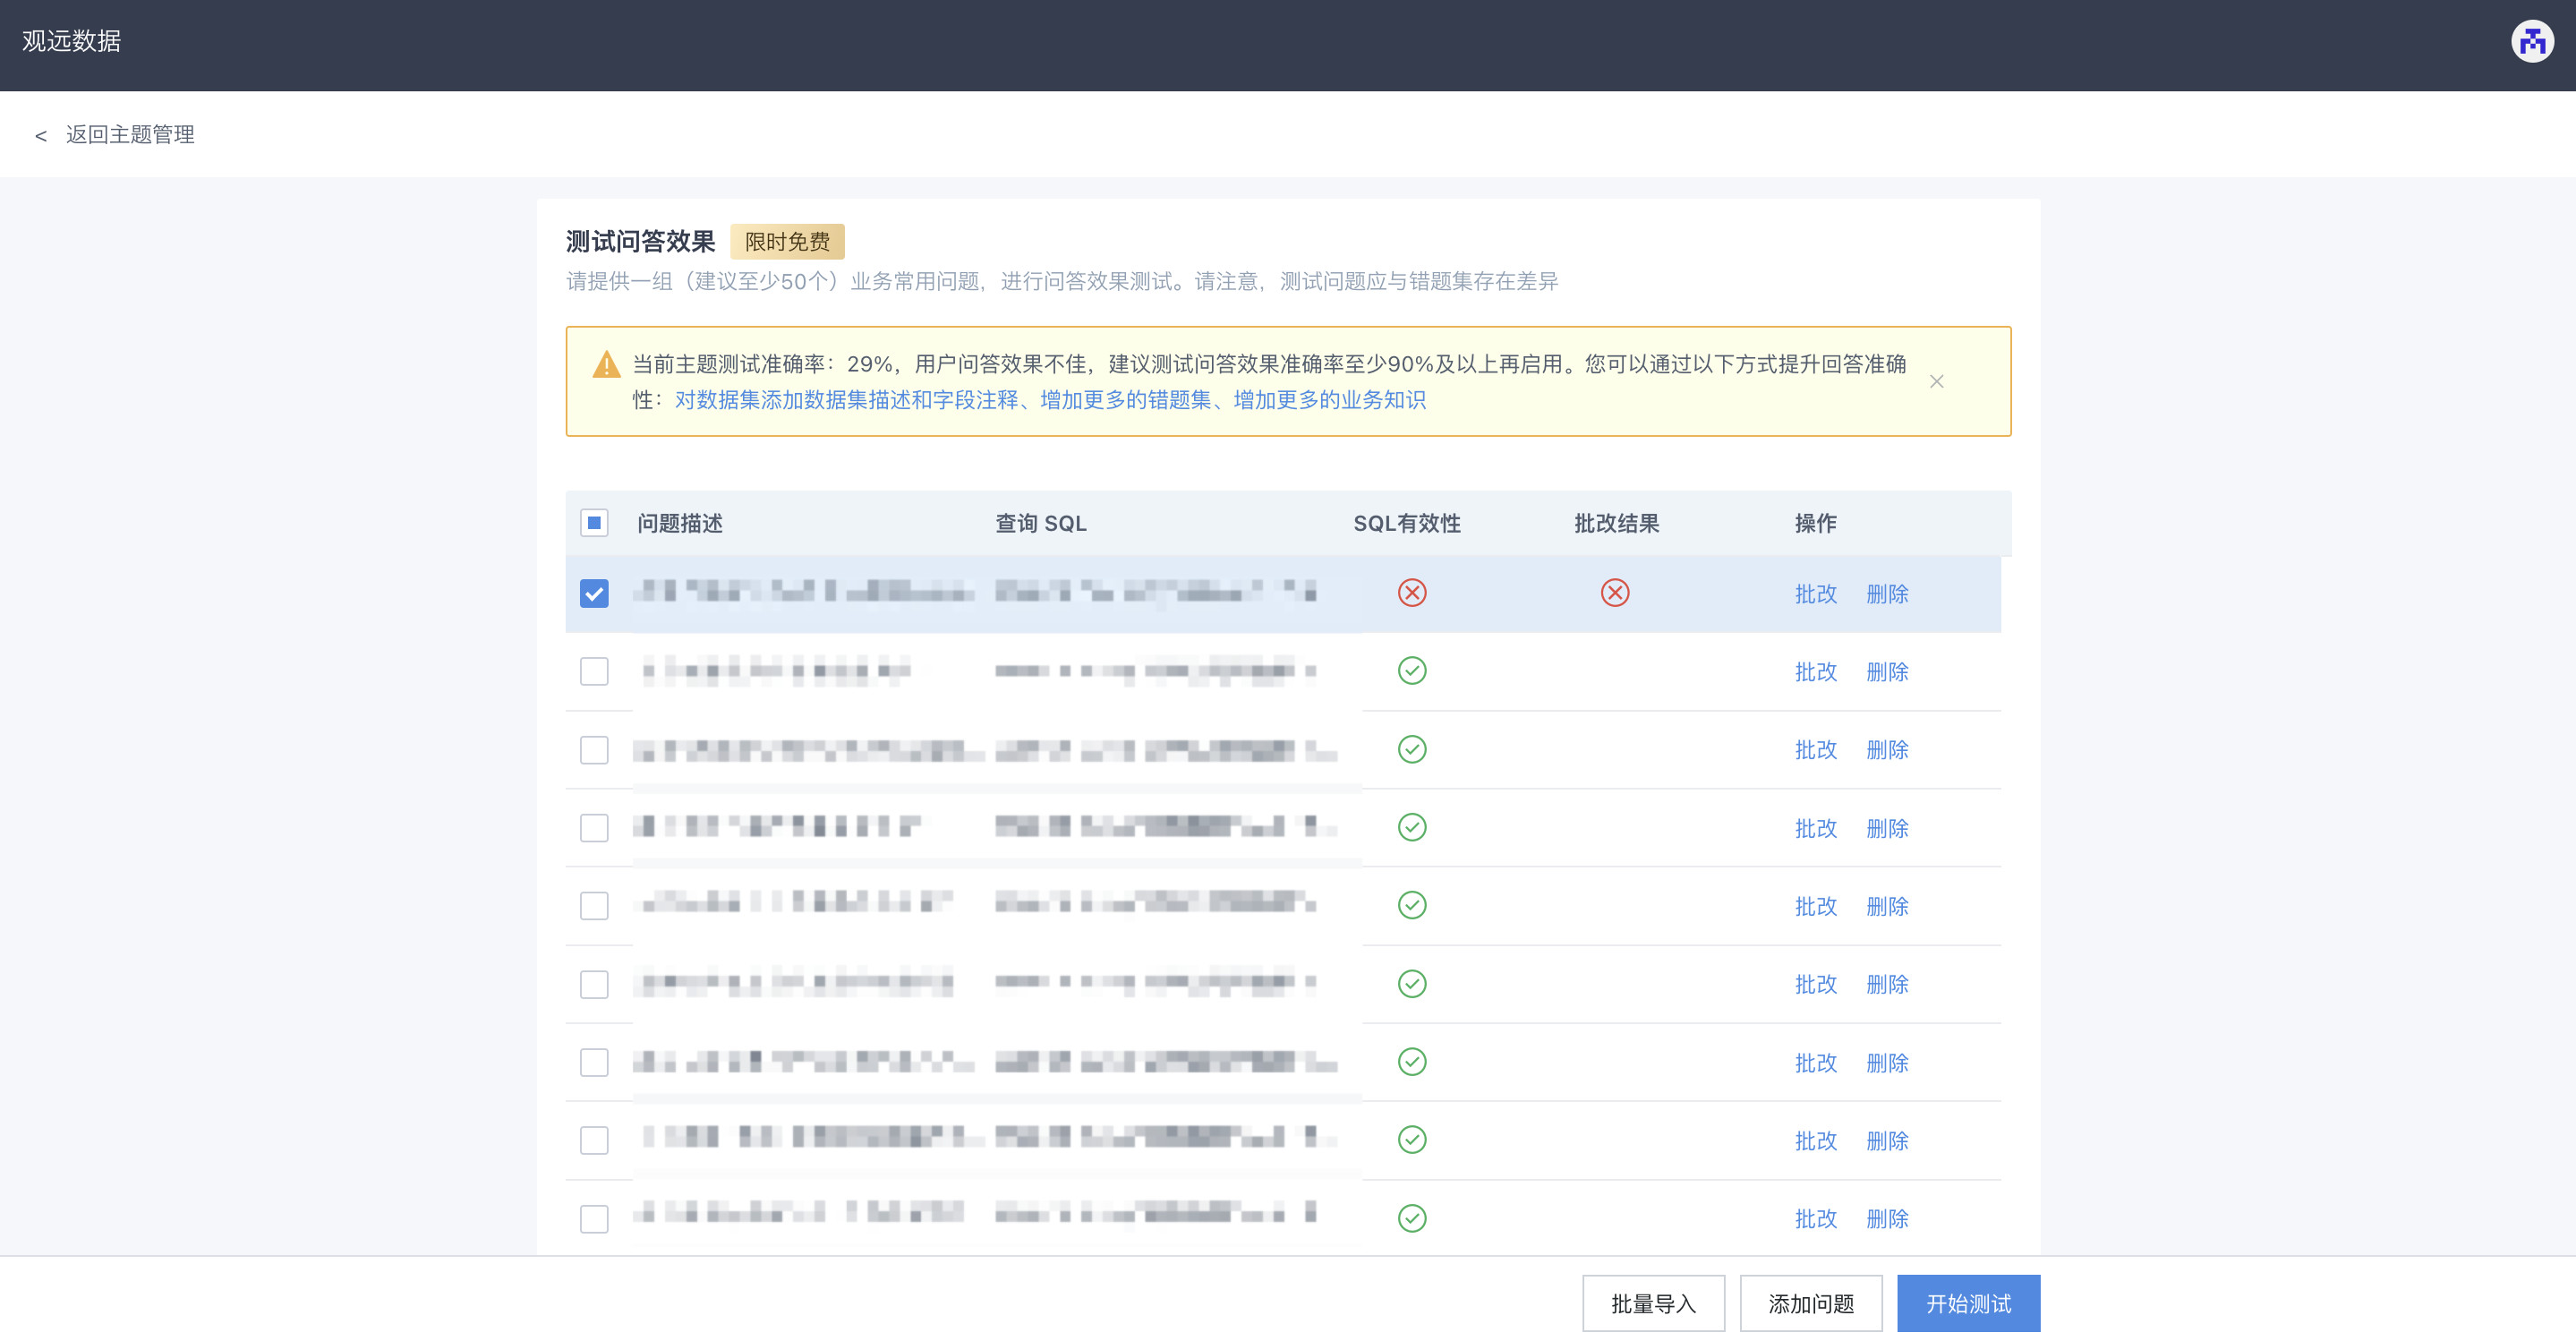
Task: Click the 限时免费 badge
Action: pyautogui.click(x=787, y=242)
